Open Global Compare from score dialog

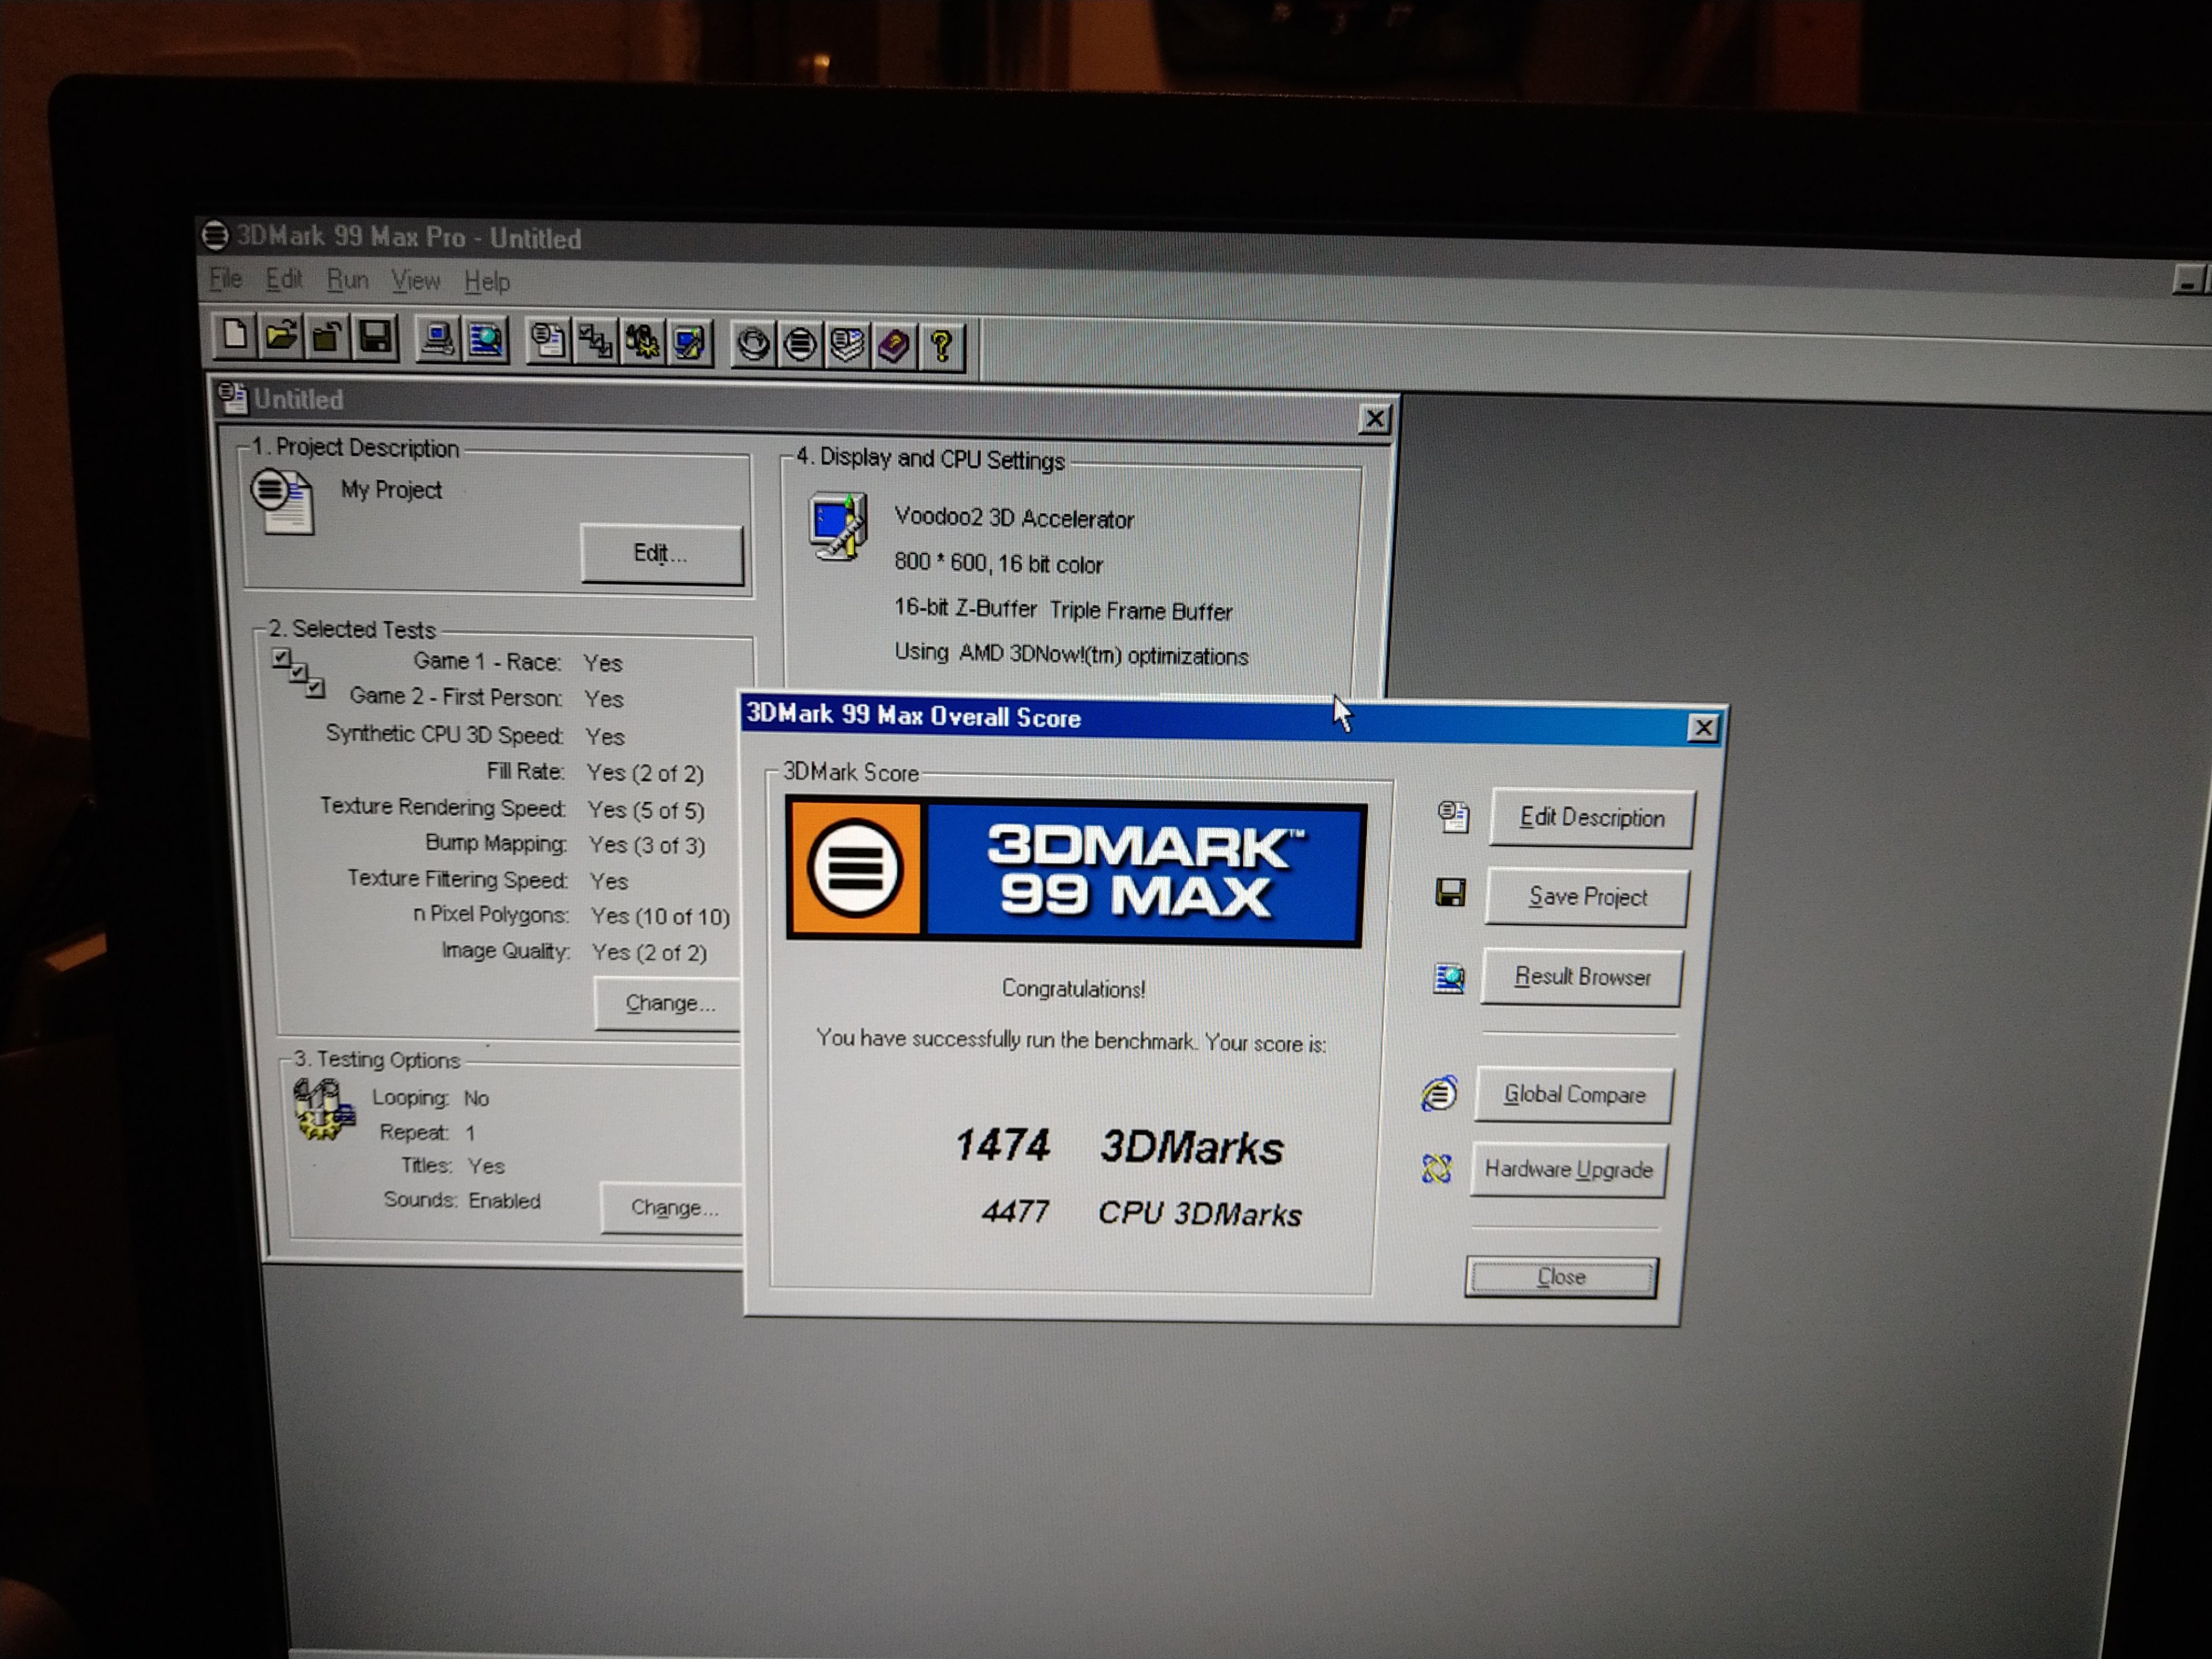pos(1573,1095)
